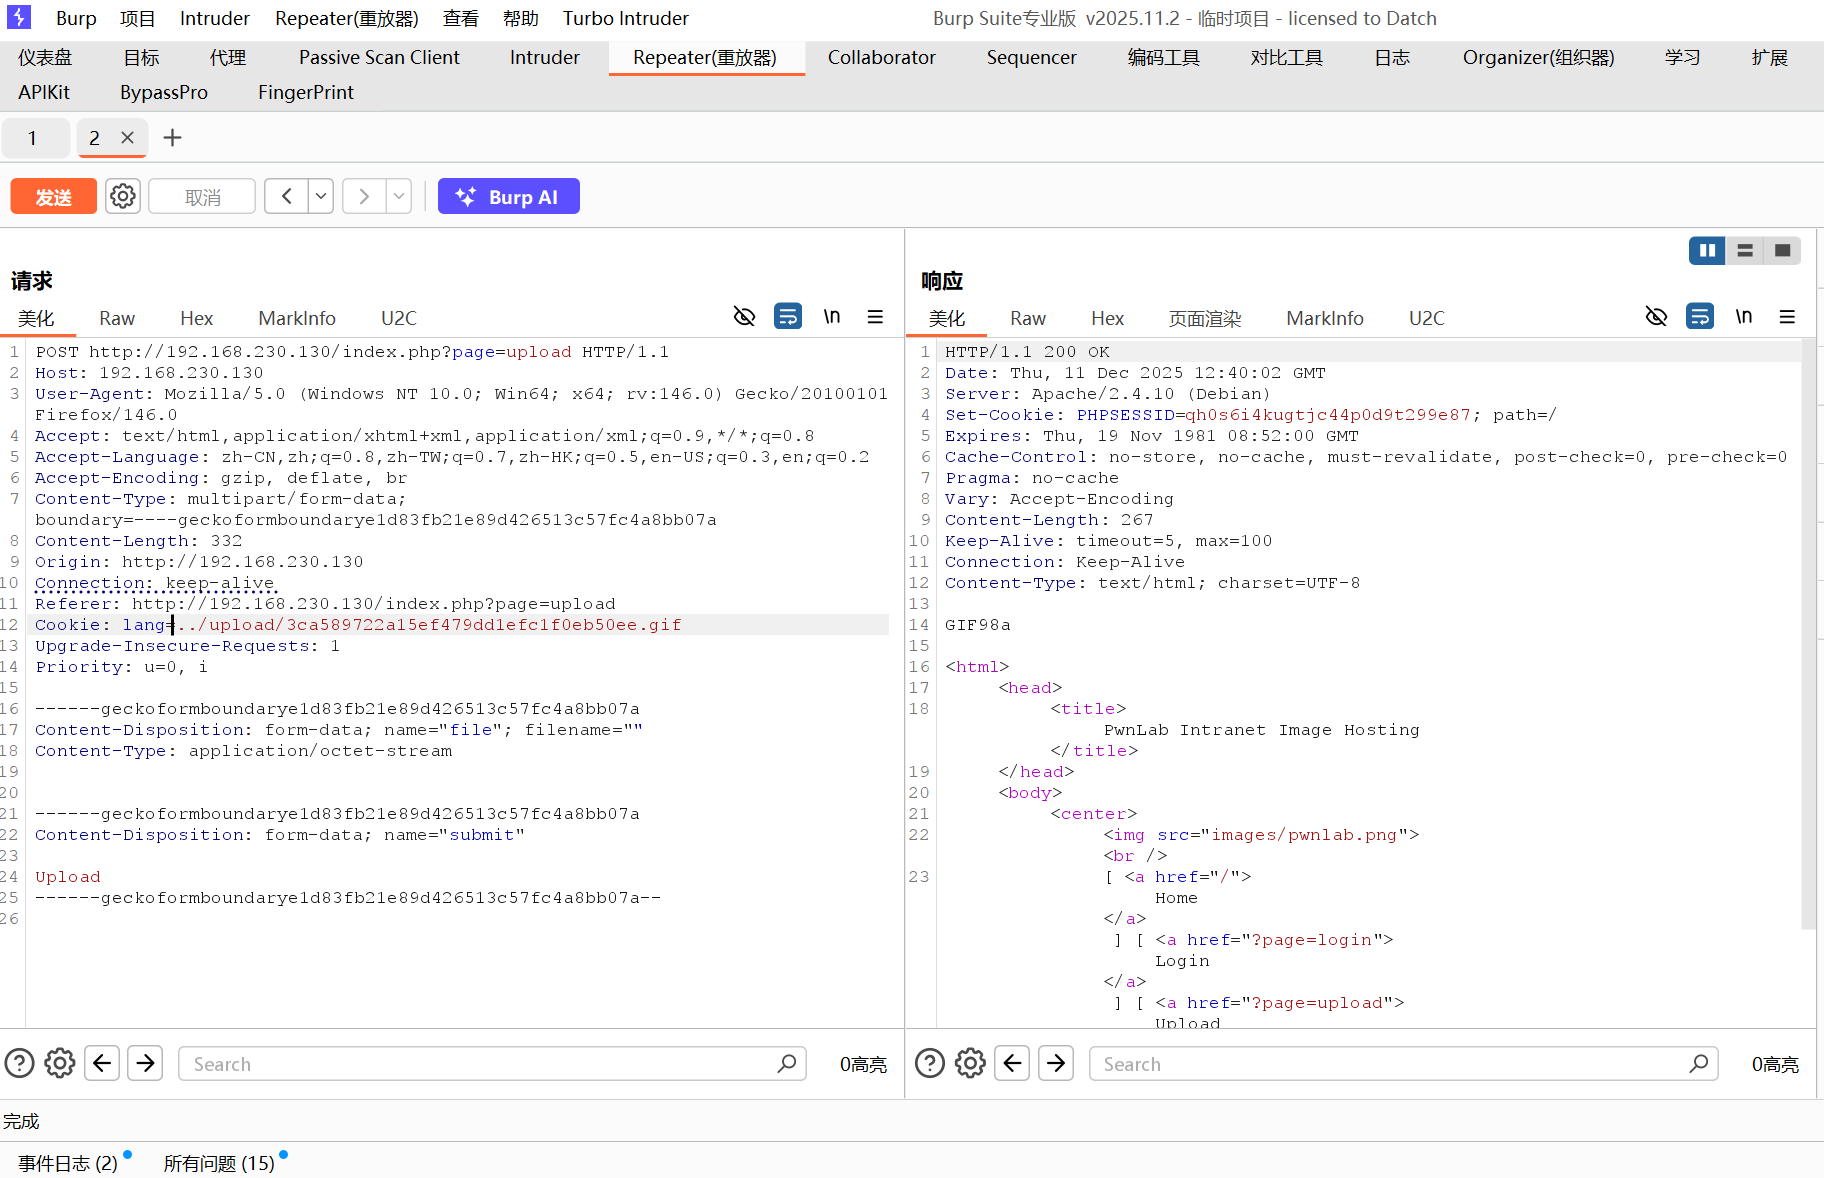This screenshot has width=1824, height=1178.
Task: Focus the request Search field
Action: tap(492, 1063)
